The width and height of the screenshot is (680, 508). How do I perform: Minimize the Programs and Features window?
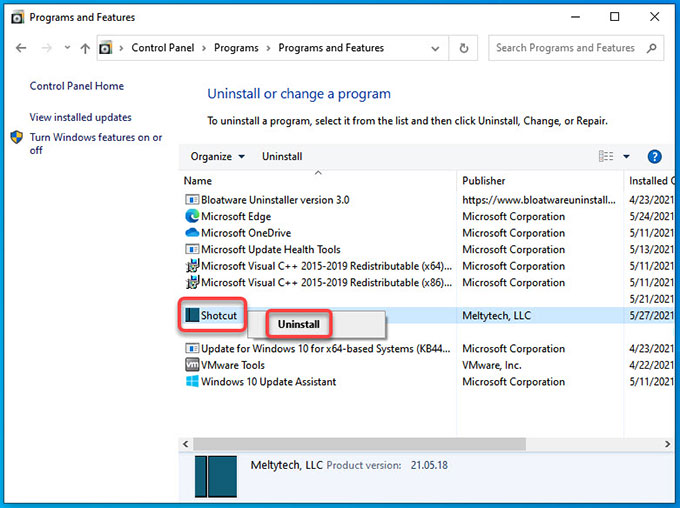(x=575, y=17)
